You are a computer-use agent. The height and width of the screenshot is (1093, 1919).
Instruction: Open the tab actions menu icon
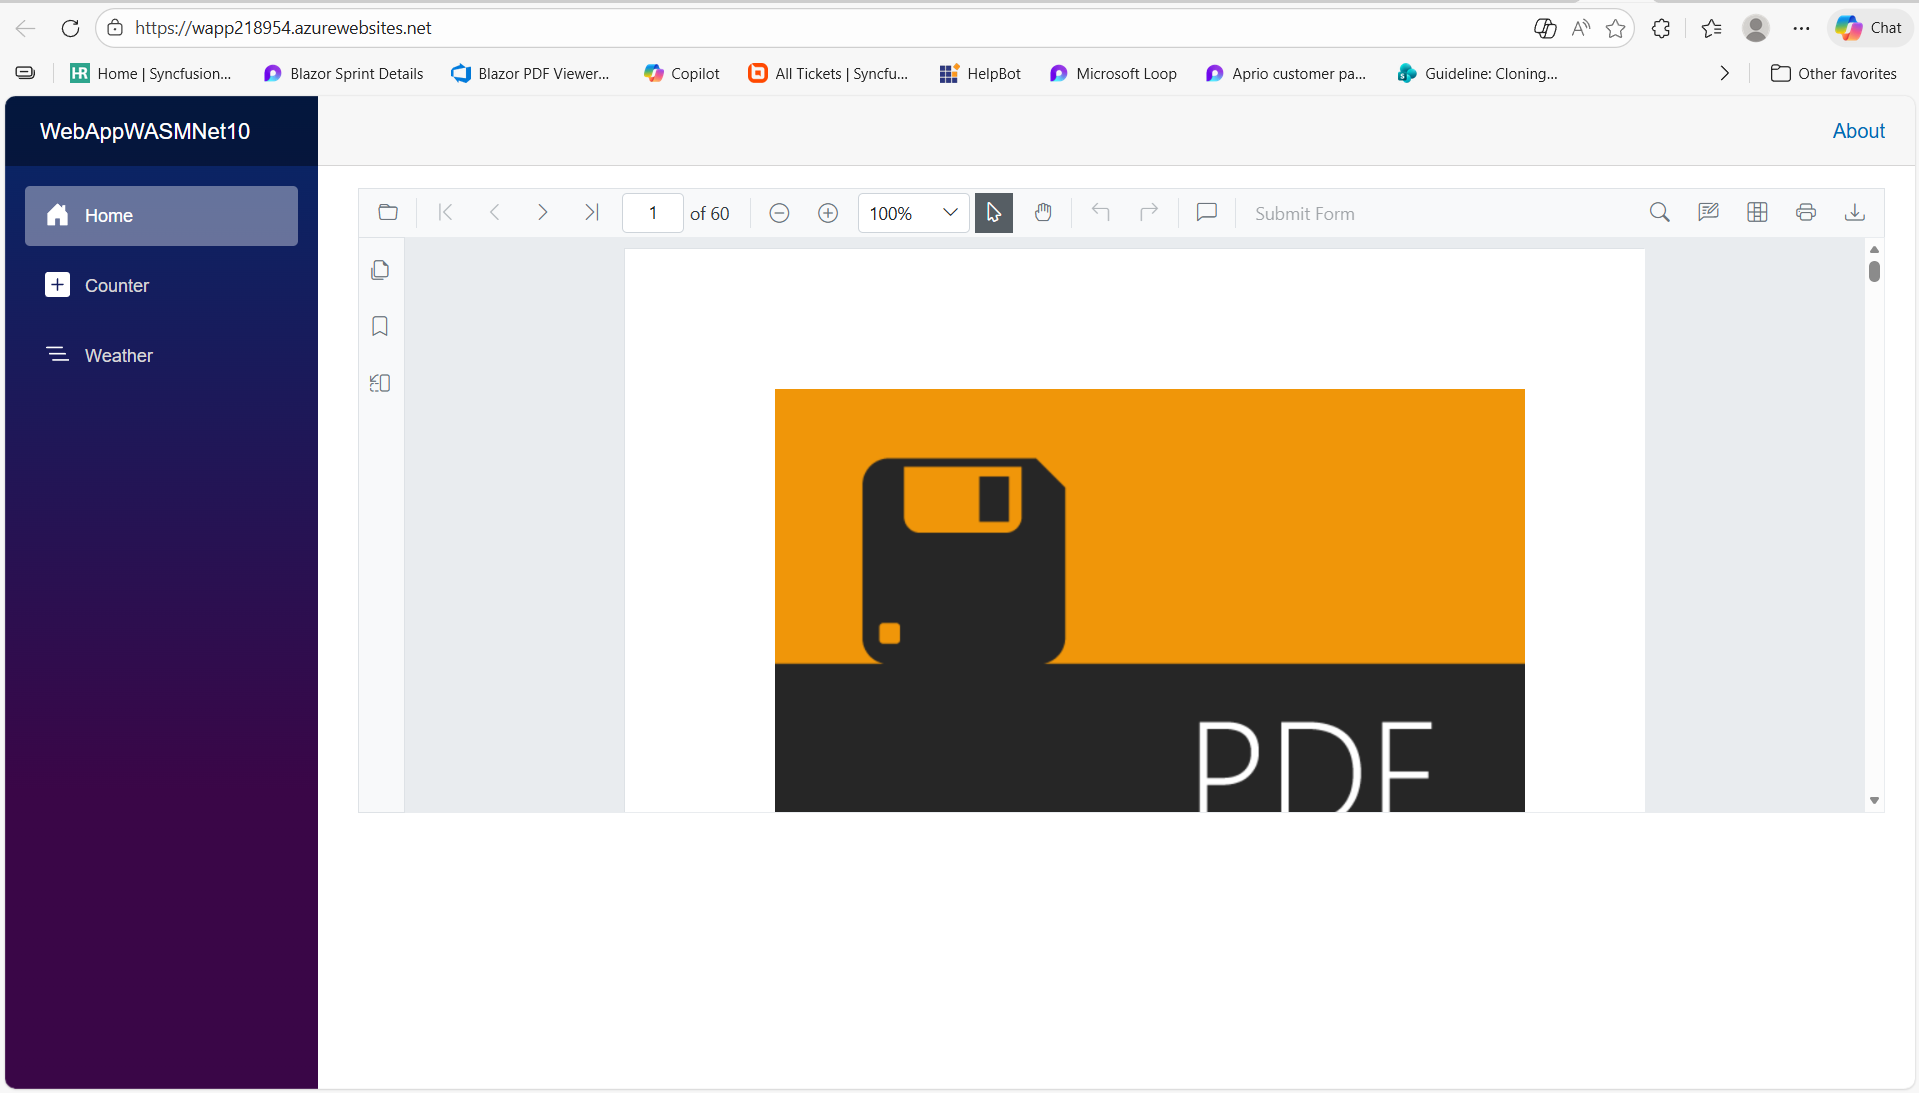pyautogui.click(x=25, y=73)
